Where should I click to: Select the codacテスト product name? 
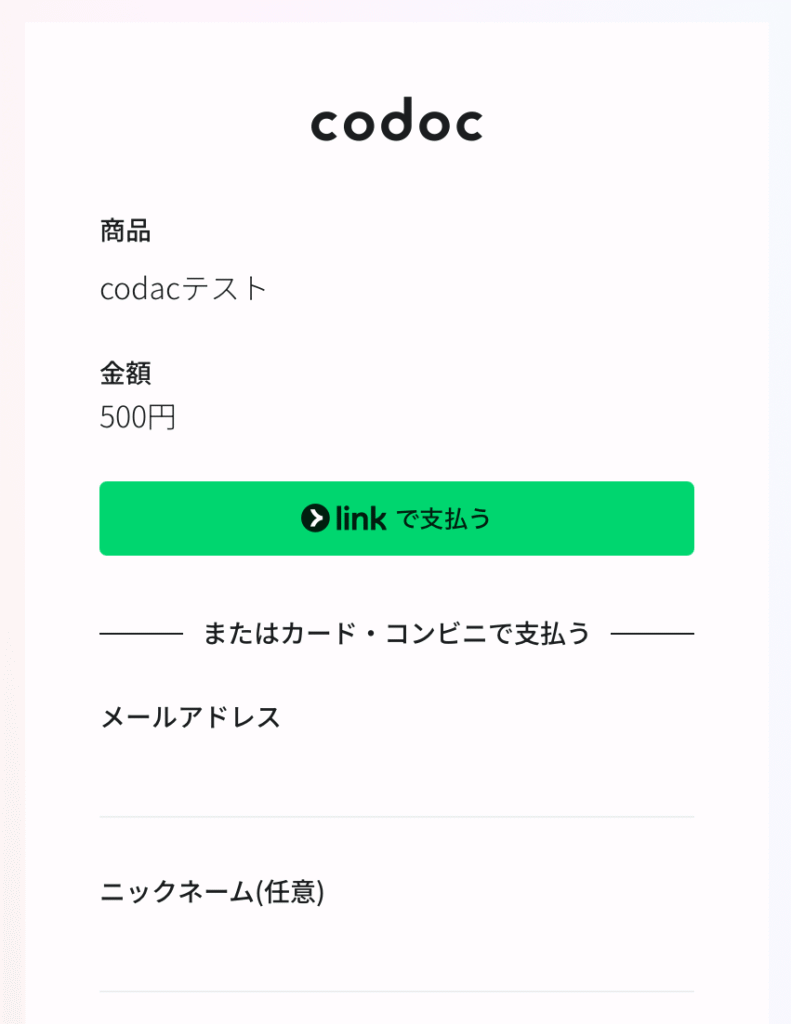(184, 289)
